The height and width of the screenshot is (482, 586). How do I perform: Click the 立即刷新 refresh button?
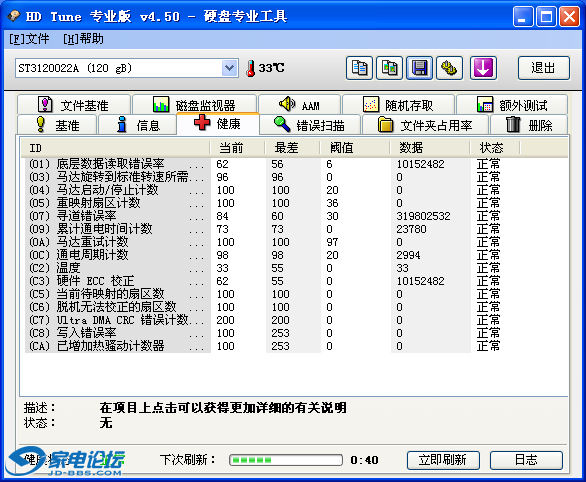point(443,460)
